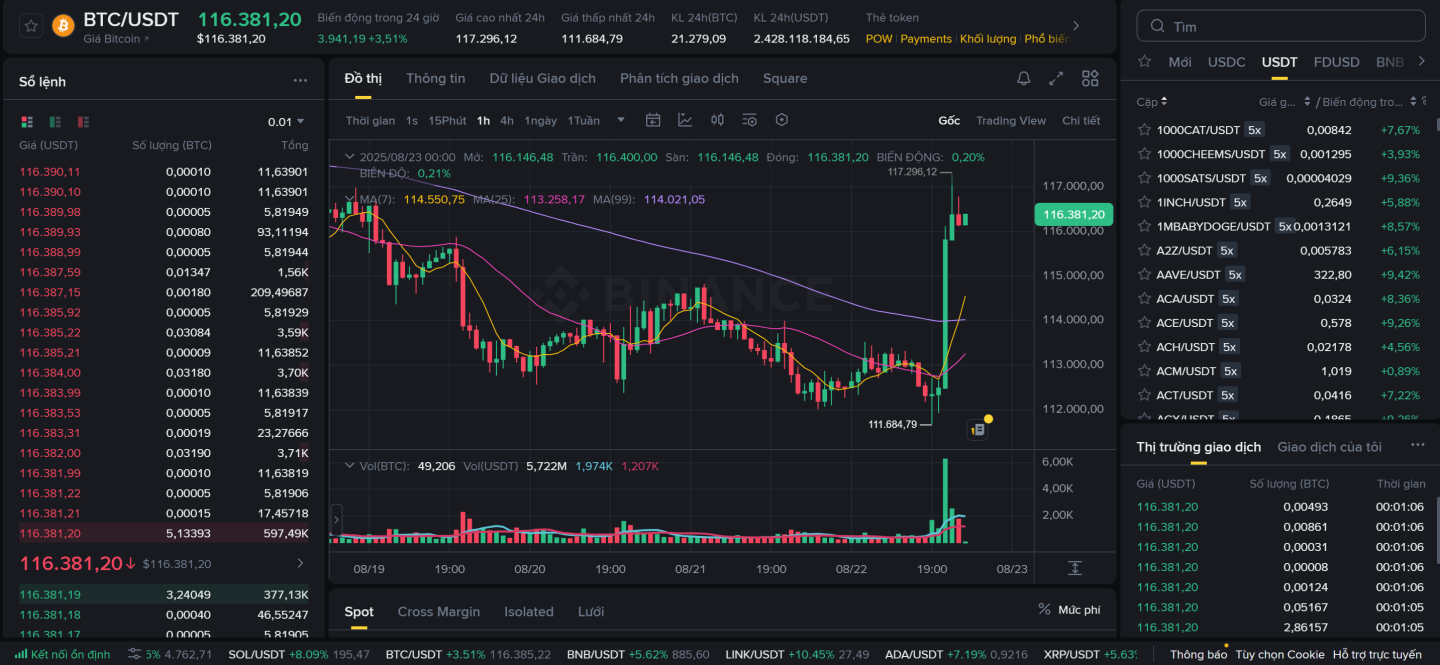The image size is (1440, 665).
Task: Open the hexagon chart settings icon
Action: 782,120
